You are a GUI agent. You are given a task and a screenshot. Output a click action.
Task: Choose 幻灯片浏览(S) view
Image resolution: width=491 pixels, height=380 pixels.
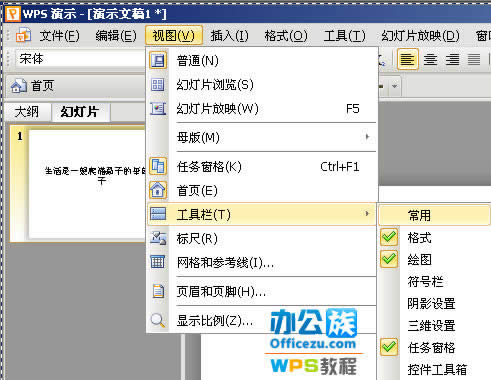262,84
